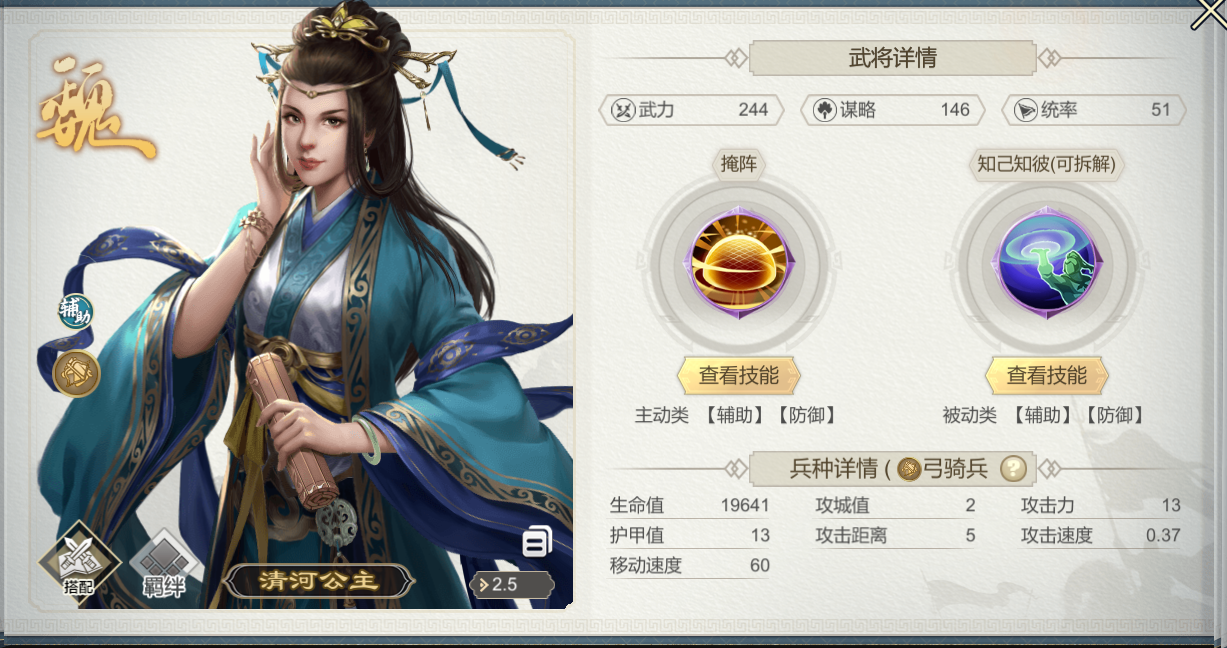Viewport: 1227px width, 648px height.
Task: Click the 武将详情 header
Action: (x=892, y=58)
